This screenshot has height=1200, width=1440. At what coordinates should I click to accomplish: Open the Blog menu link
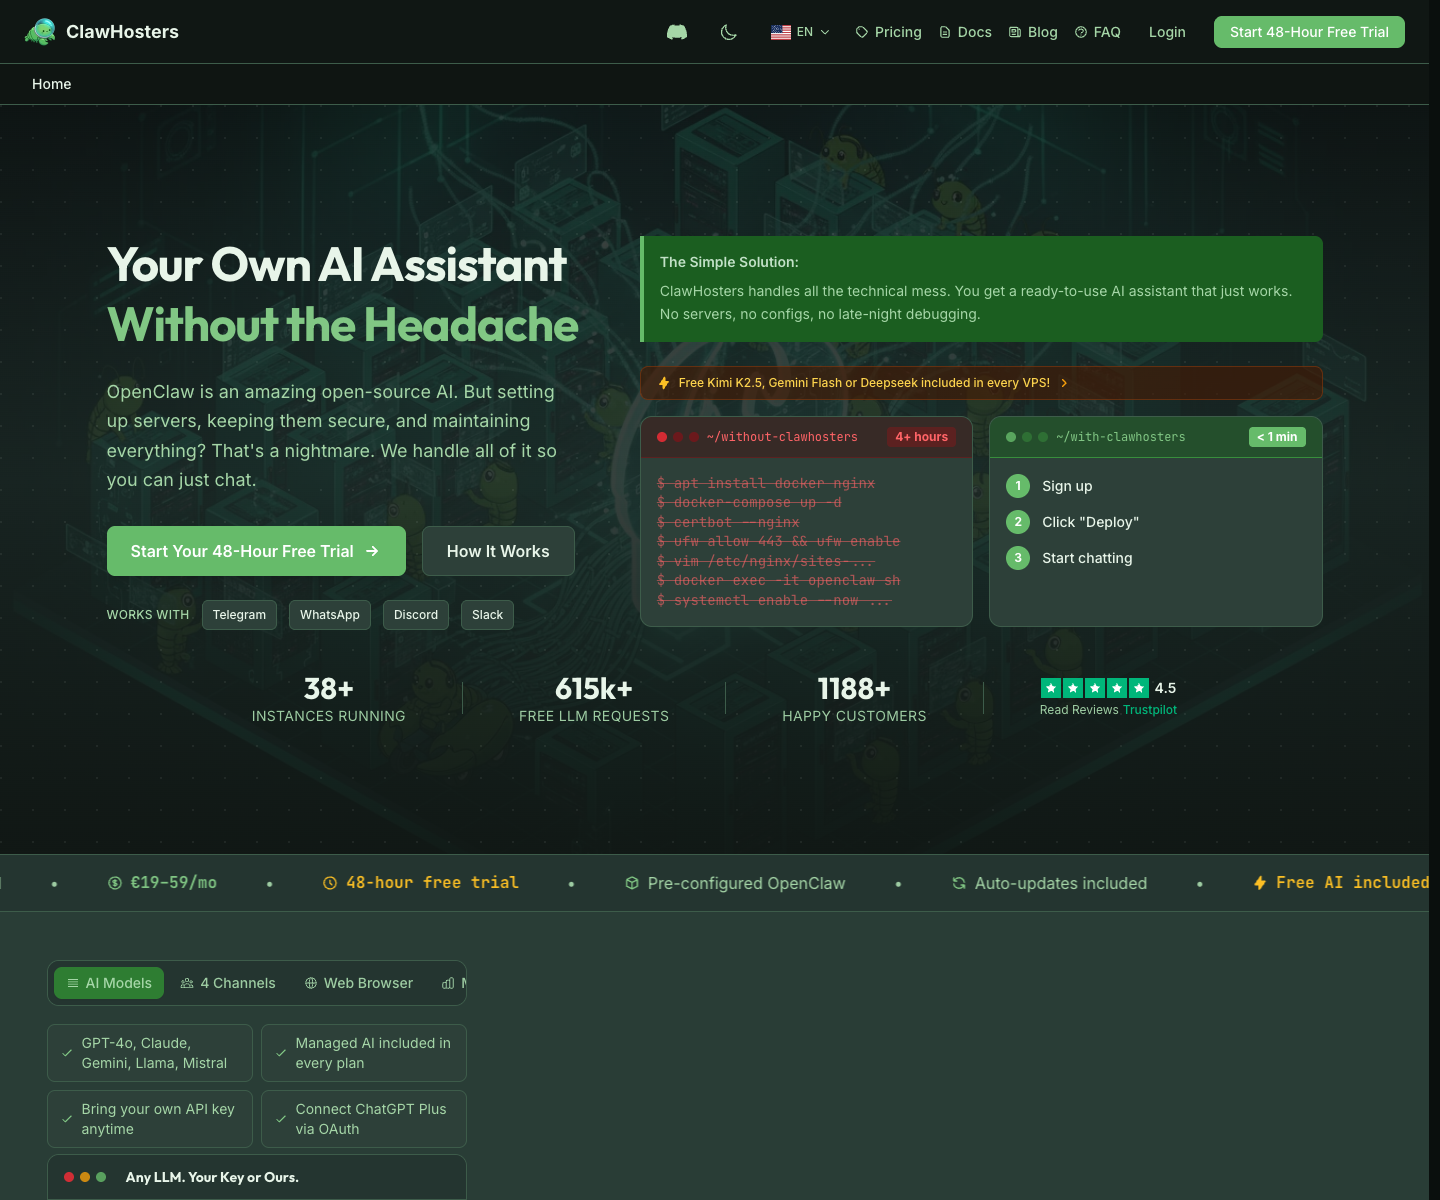click(x=1033, y=32)
